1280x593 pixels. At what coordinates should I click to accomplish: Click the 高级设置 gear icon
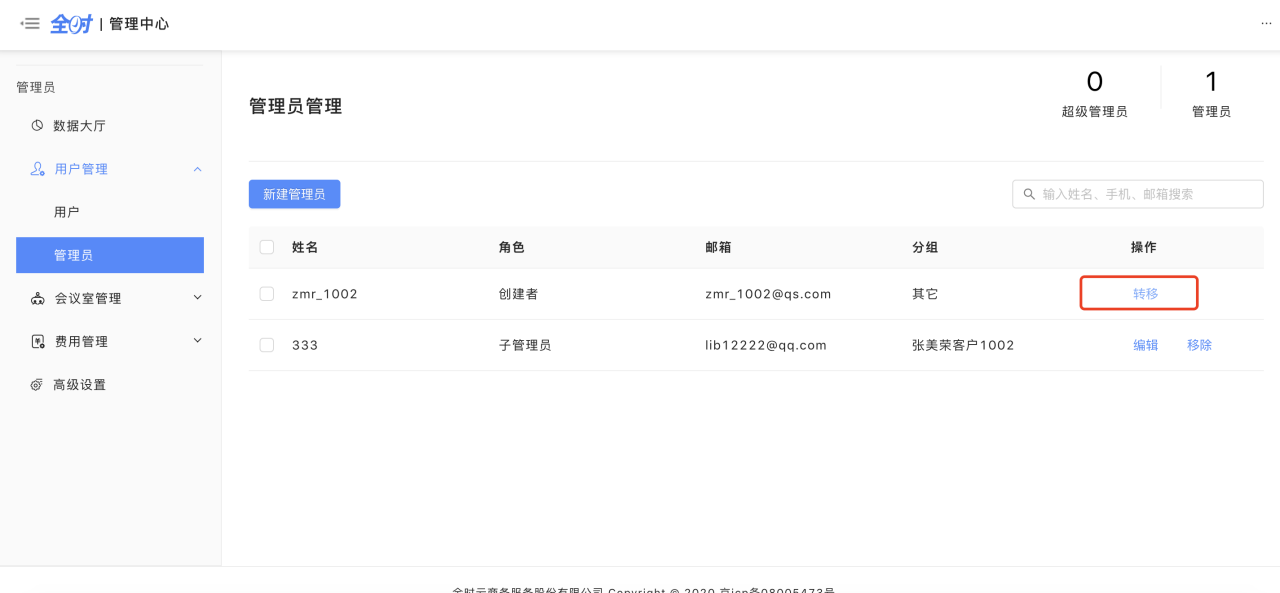point(37,385)
